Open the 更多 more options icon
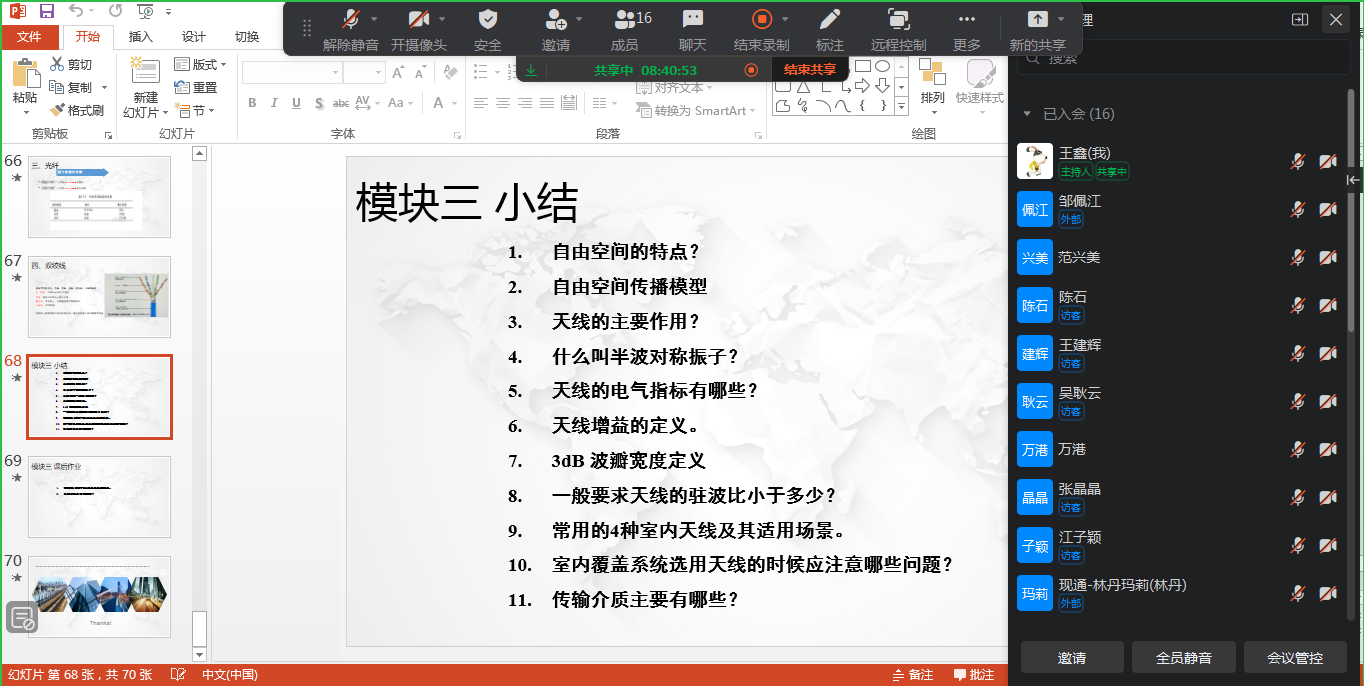 pyautogui.click(x=967, y=19)
